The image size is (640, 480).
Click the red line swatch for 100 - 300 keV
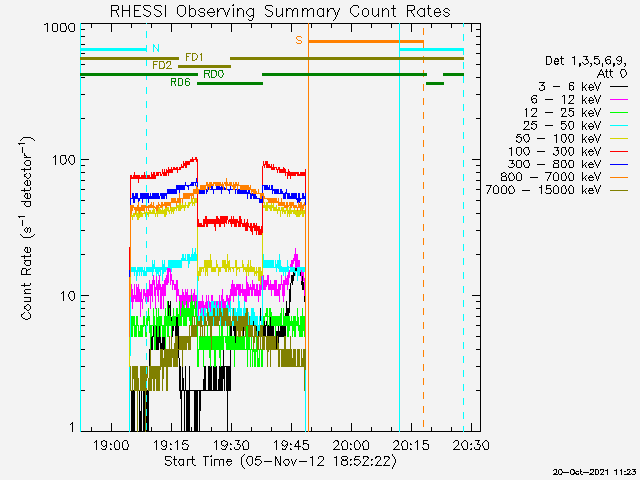[619, 152]
